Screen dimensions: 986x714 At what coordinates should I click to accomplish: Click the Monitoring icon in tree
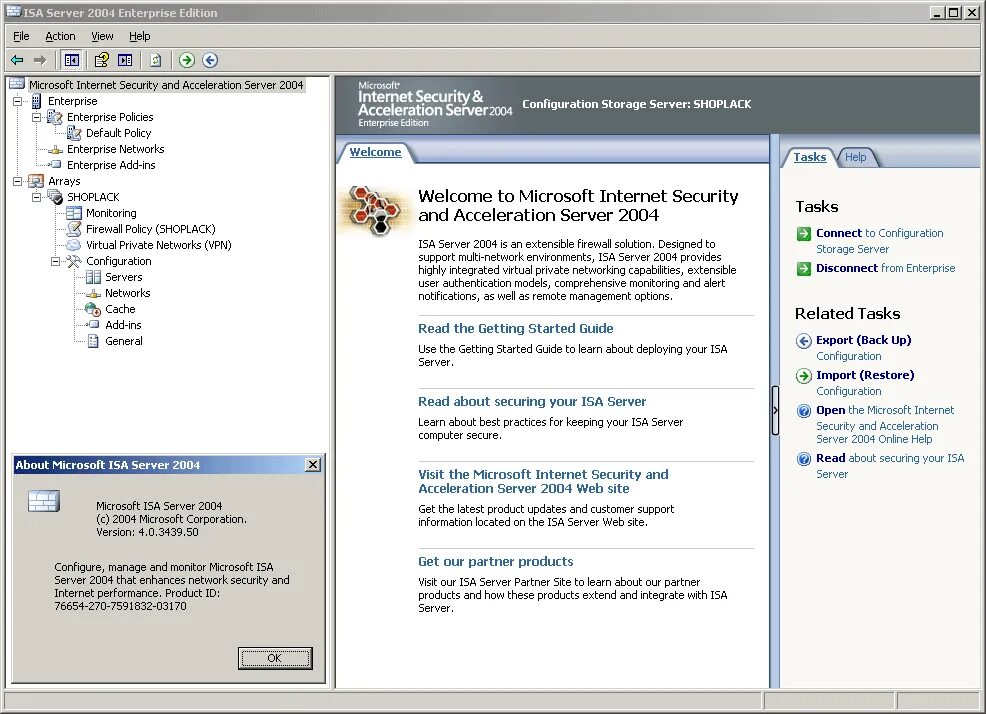pos(74,213)
